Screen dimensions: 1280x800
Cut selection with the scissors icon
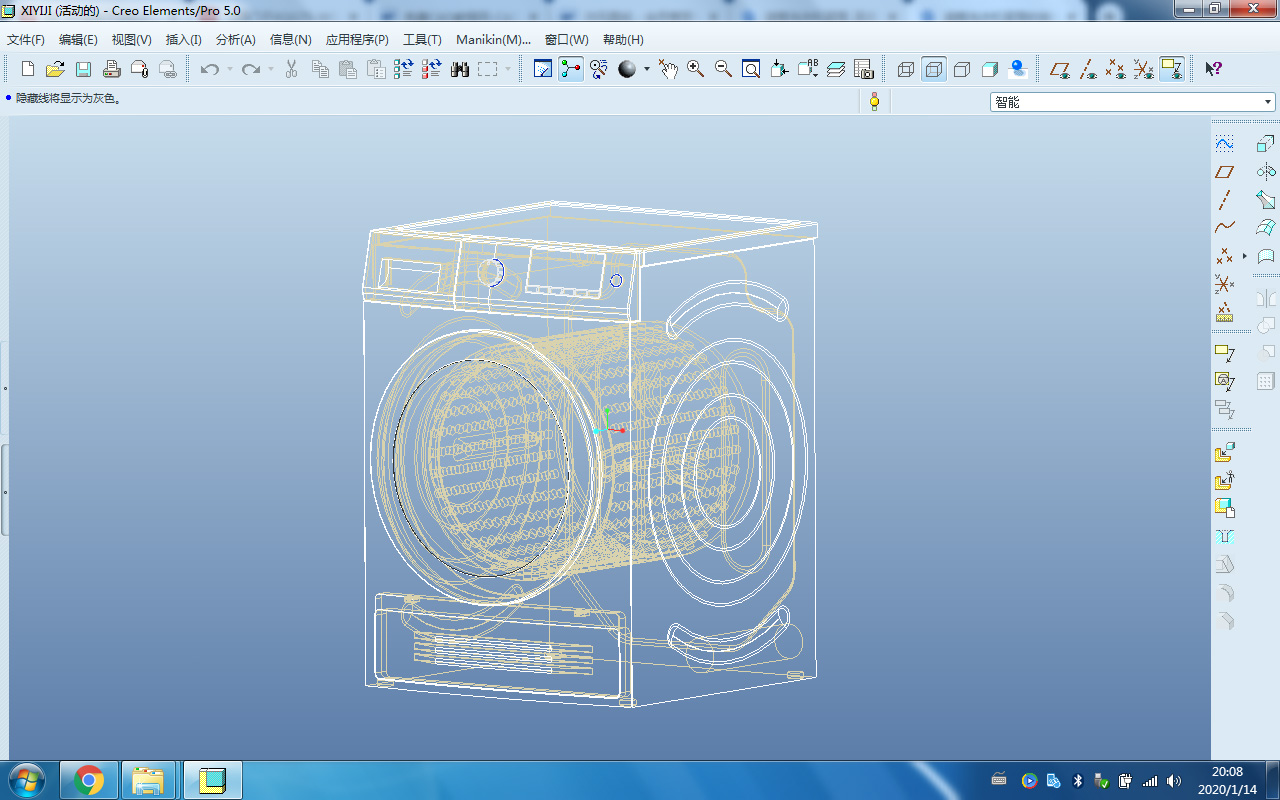tap(292, 69)
